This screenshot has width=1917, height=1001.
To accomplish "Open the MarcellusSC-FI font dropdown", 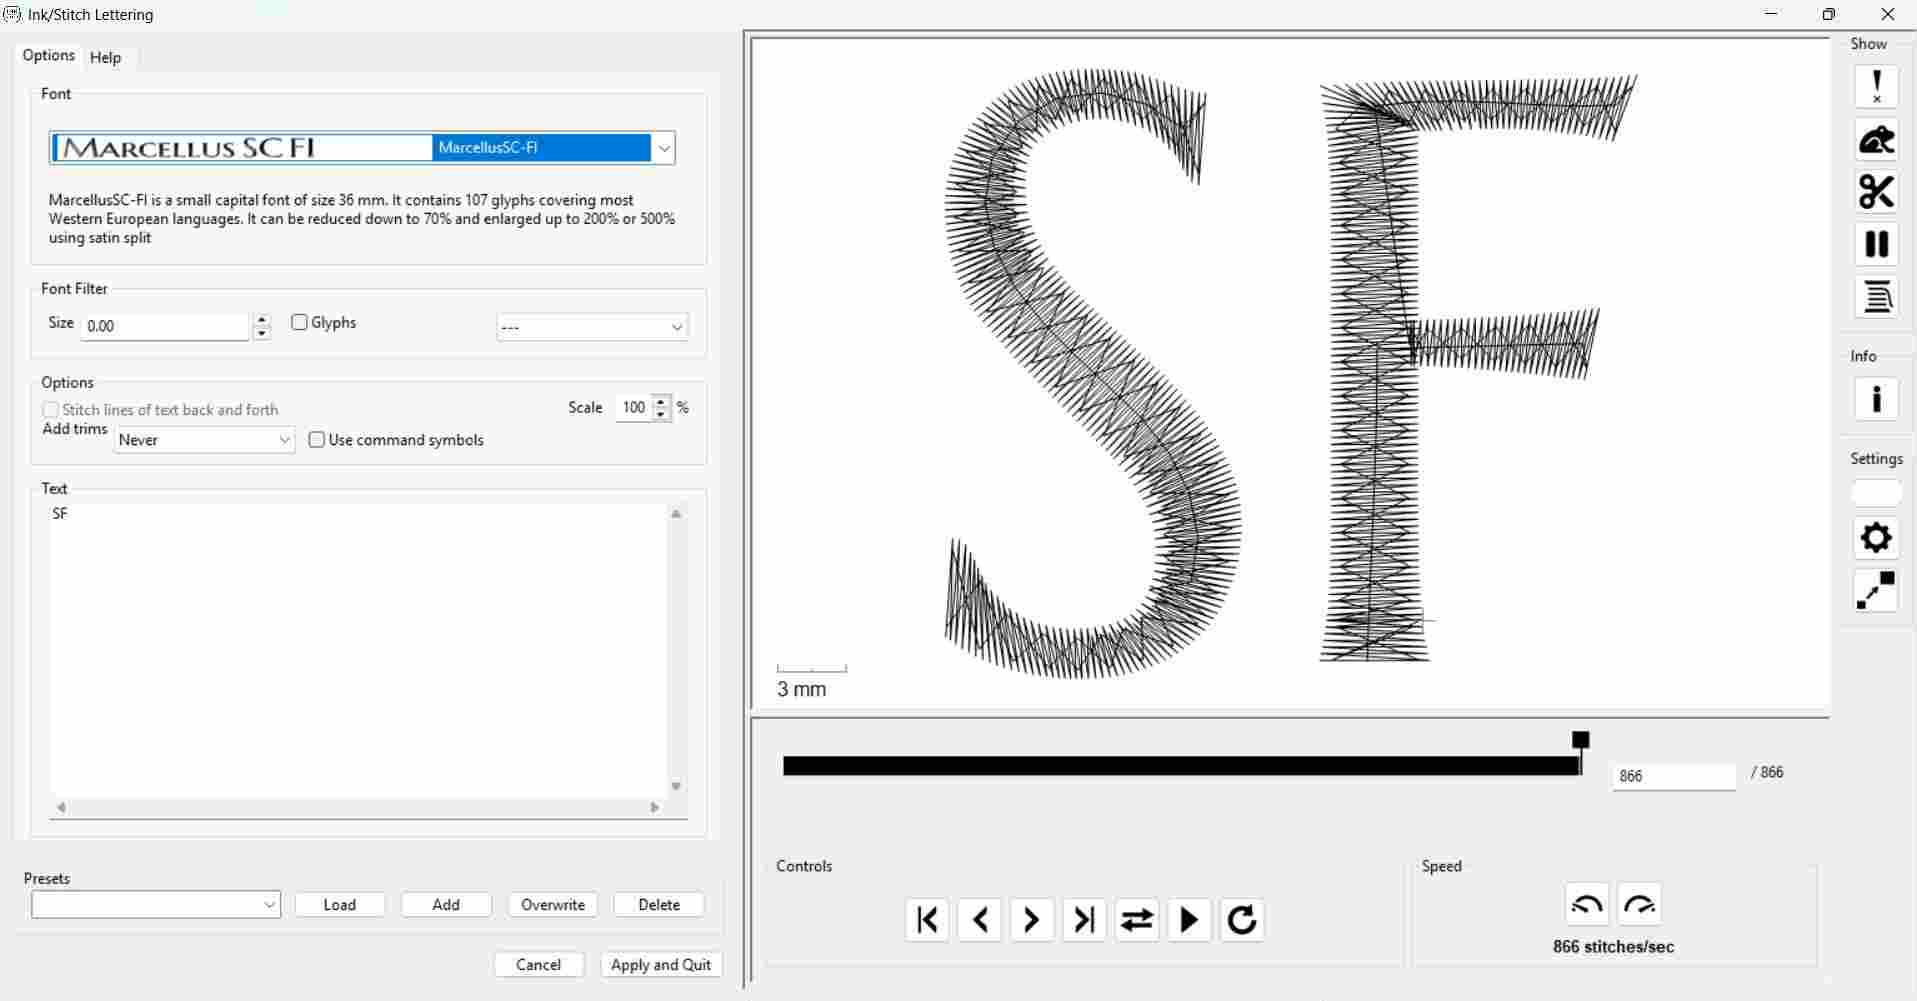I will 663,148.
